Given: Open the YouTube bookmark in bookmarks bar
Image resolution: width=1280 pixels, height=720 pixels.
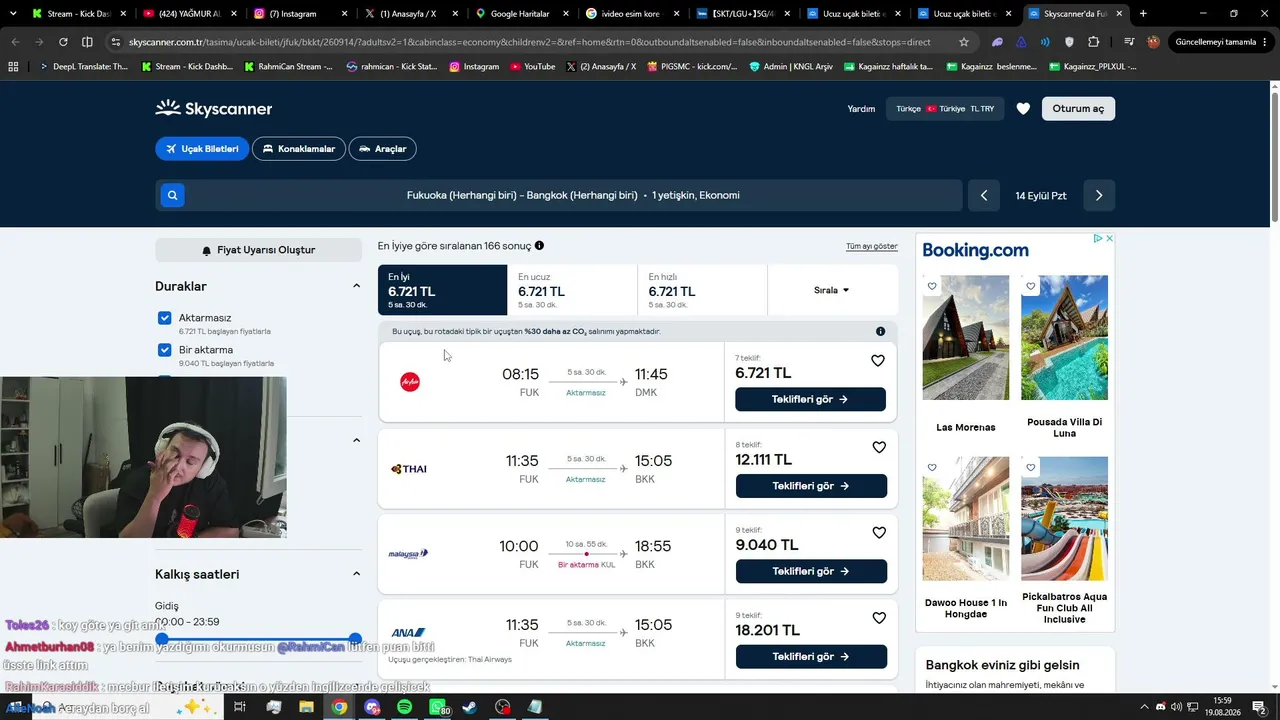Looking at the screenshot, I should [532, 66].
